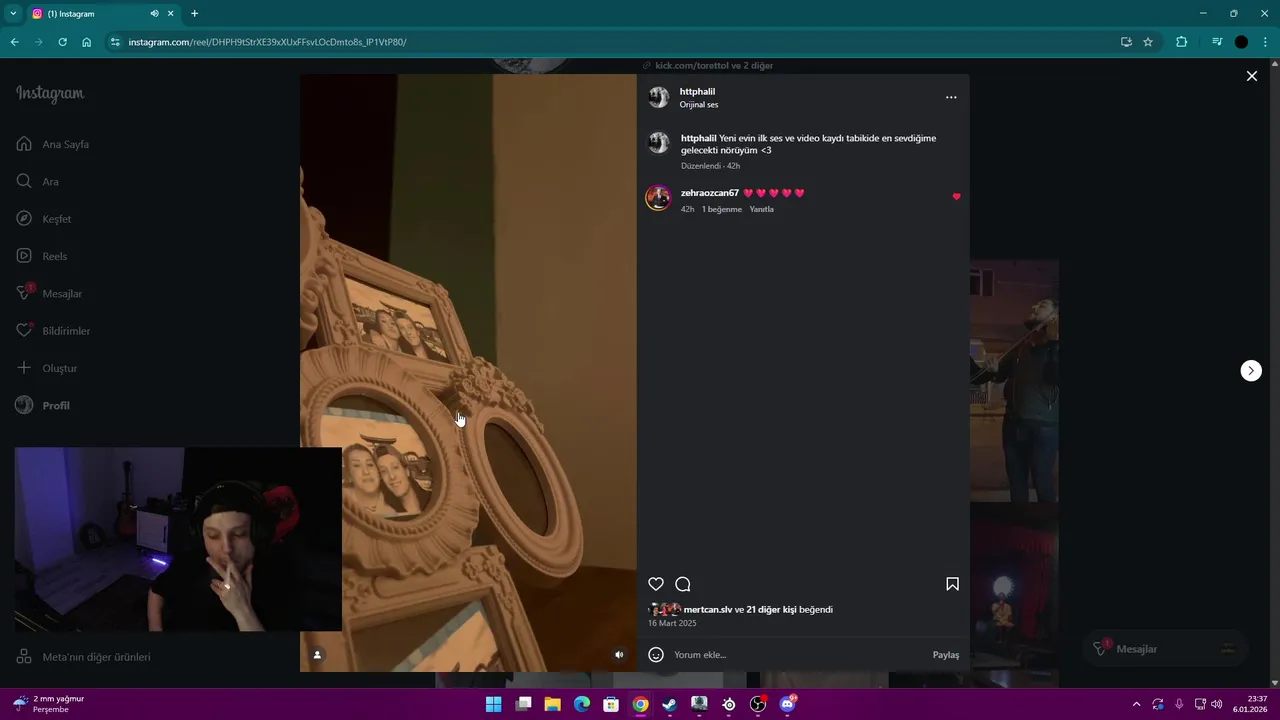Screen dimensions: 1280x720
Task: Save the reel with the bookmark icon
Action: (952, 584)
